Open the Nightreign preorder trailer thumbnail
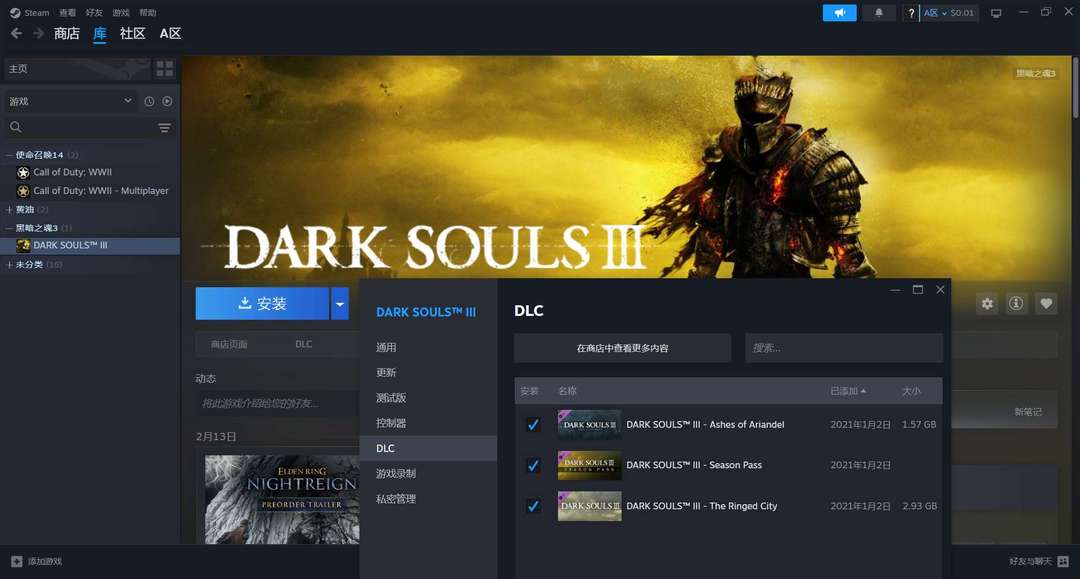 pos(282,499)
